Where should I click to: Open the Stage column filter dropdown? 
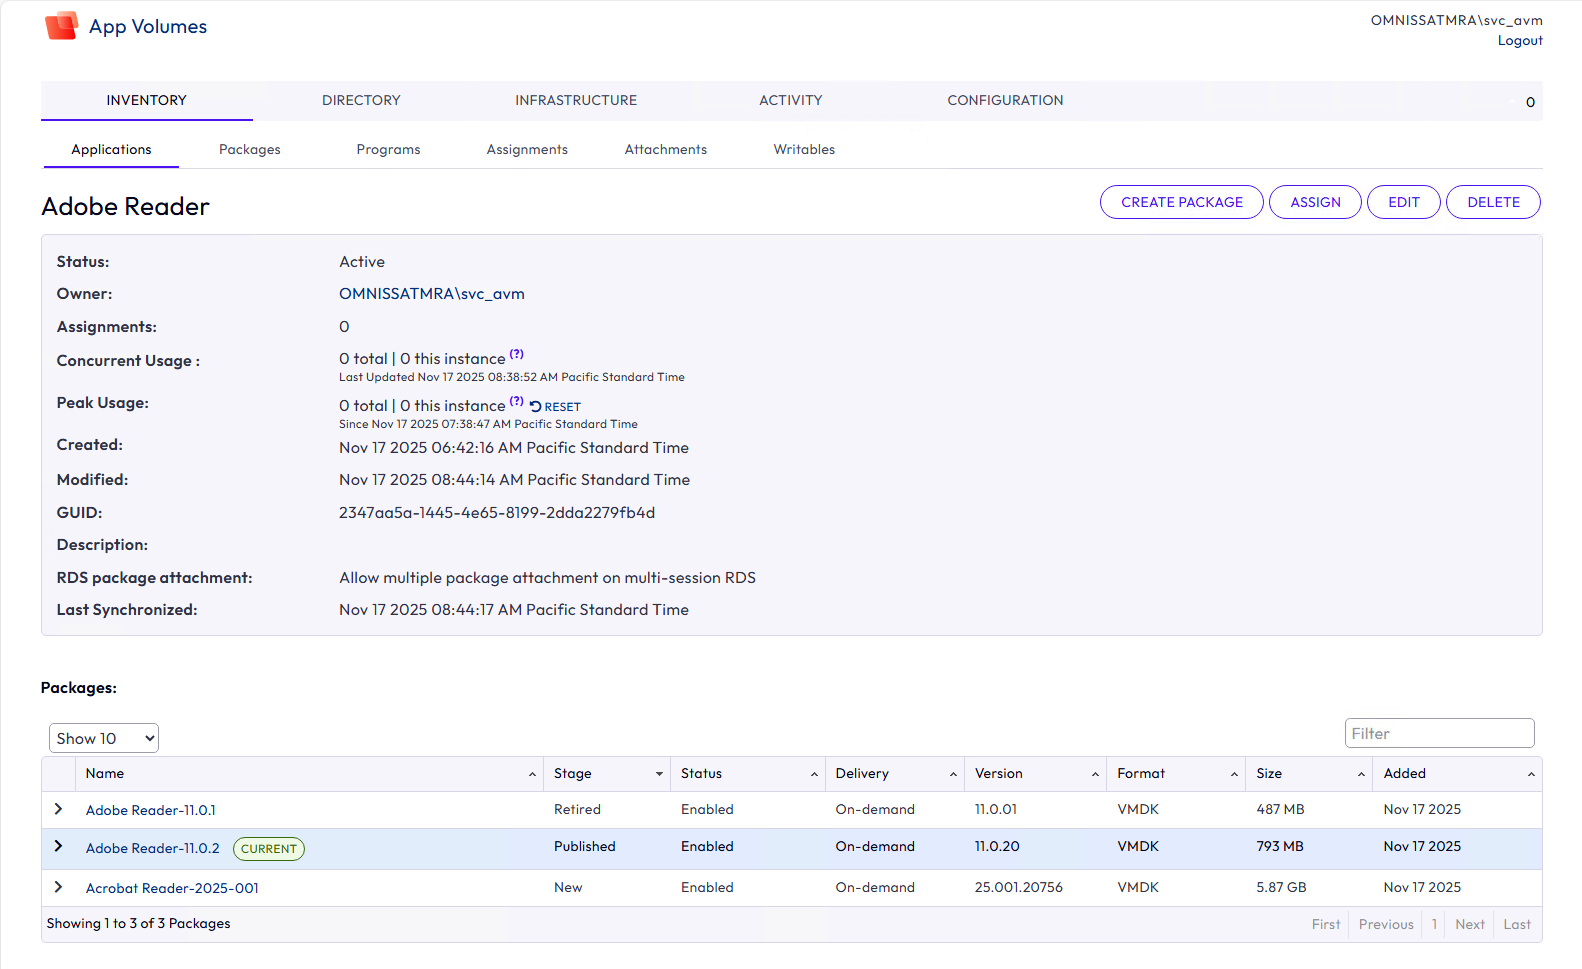[x=659, y=775]
